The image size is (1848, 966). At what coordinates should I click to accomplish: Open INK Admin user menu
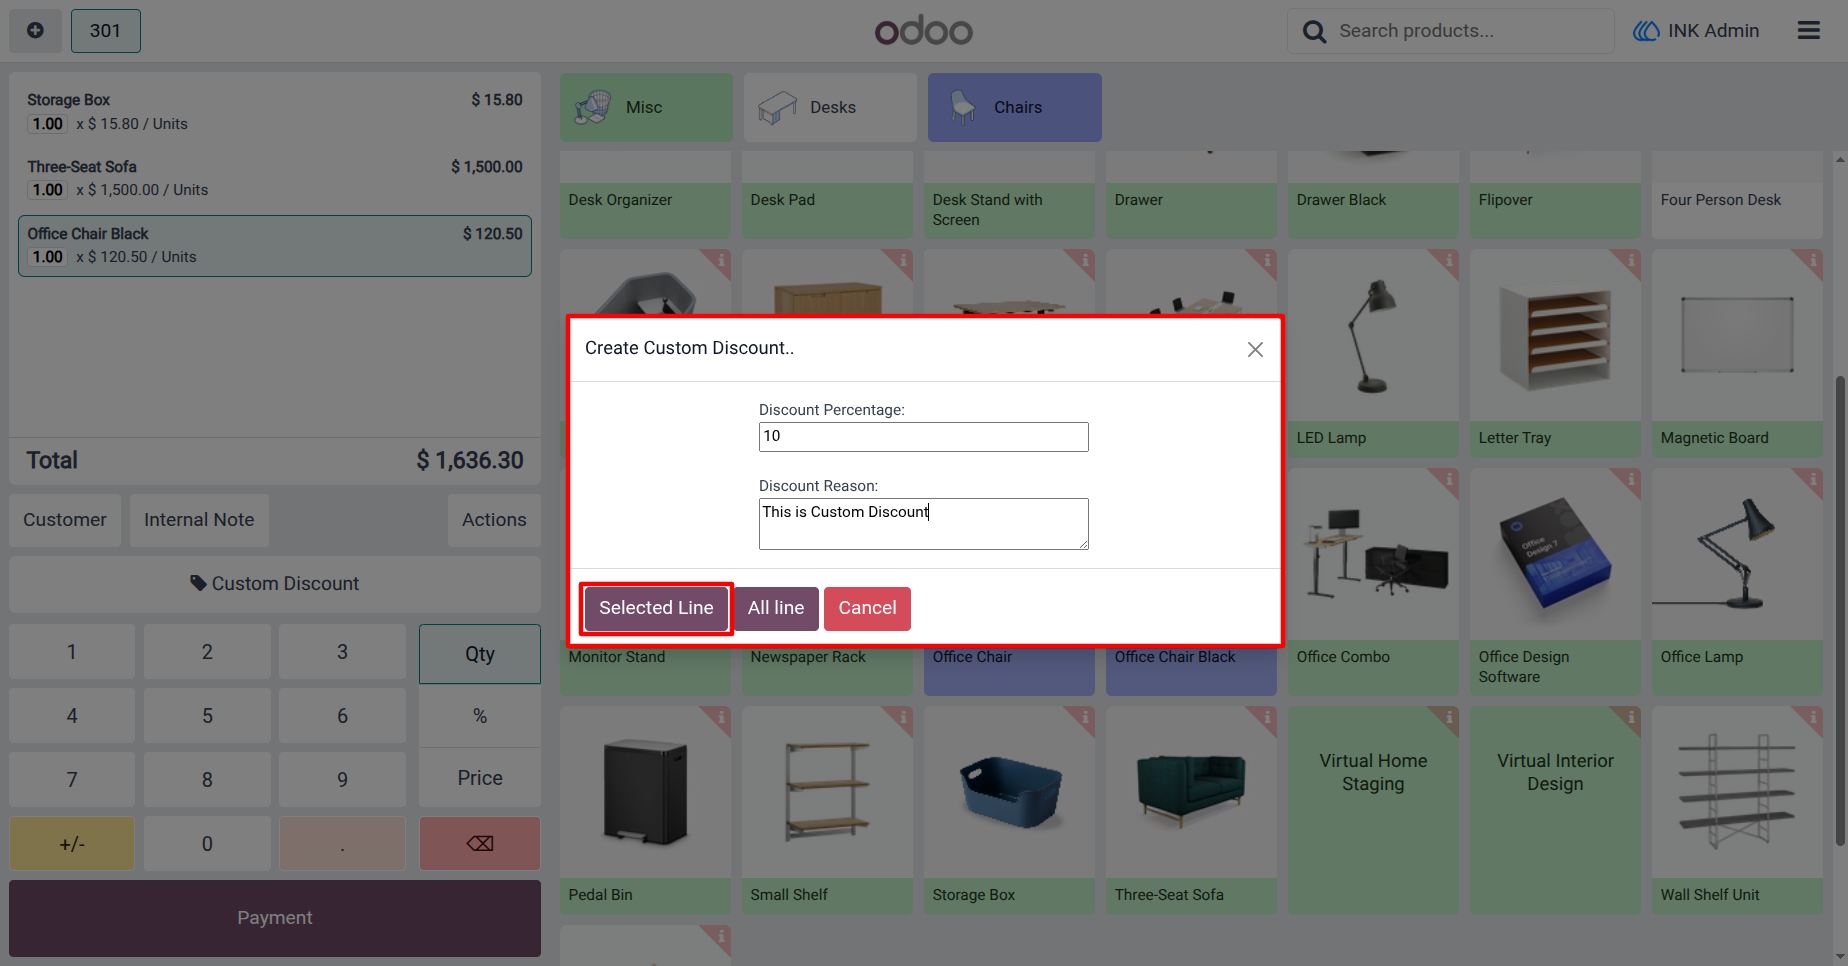(1696, 31)
